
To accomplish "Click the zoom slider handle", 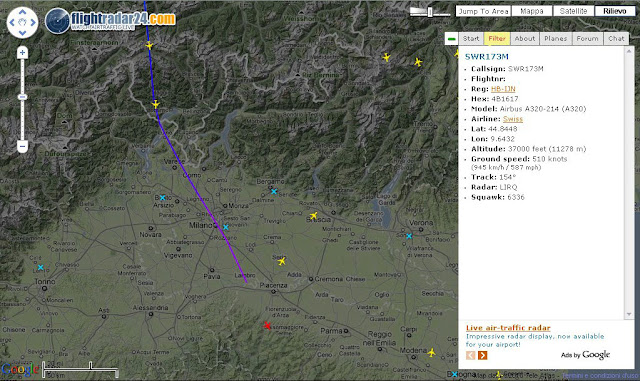I will (x=22, y=97).
